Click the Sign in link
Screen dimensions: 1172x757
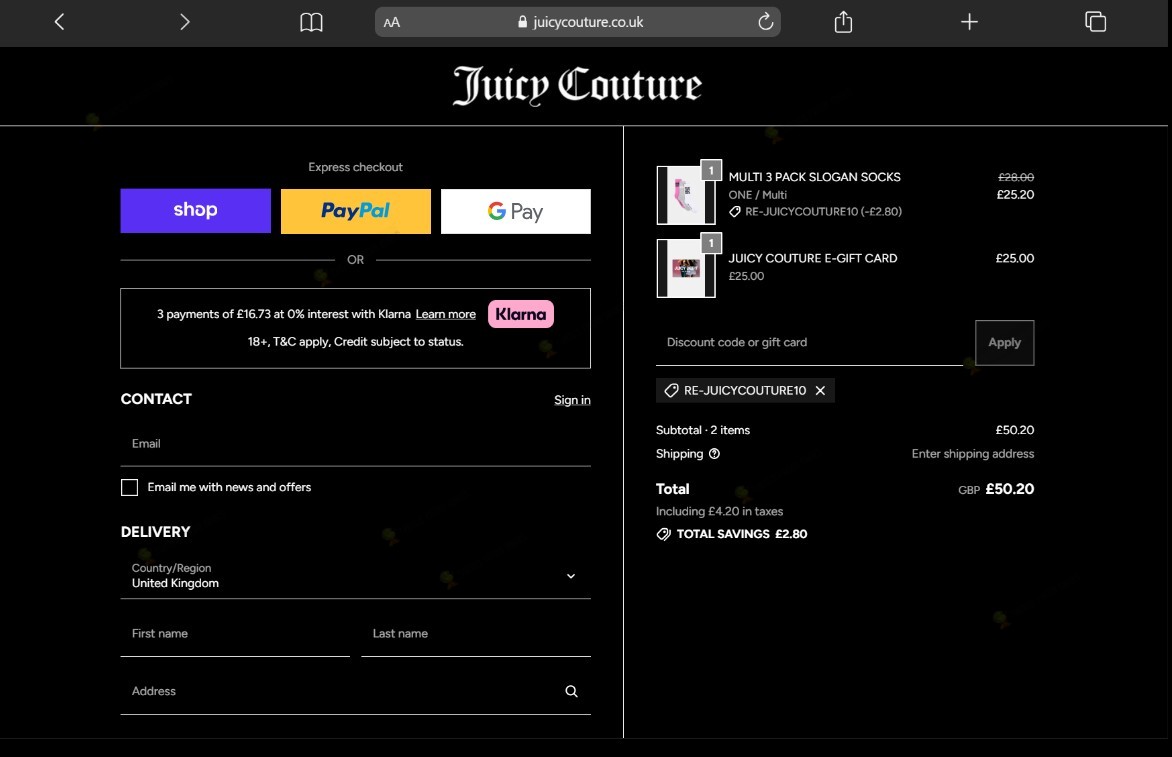[572, 400]
